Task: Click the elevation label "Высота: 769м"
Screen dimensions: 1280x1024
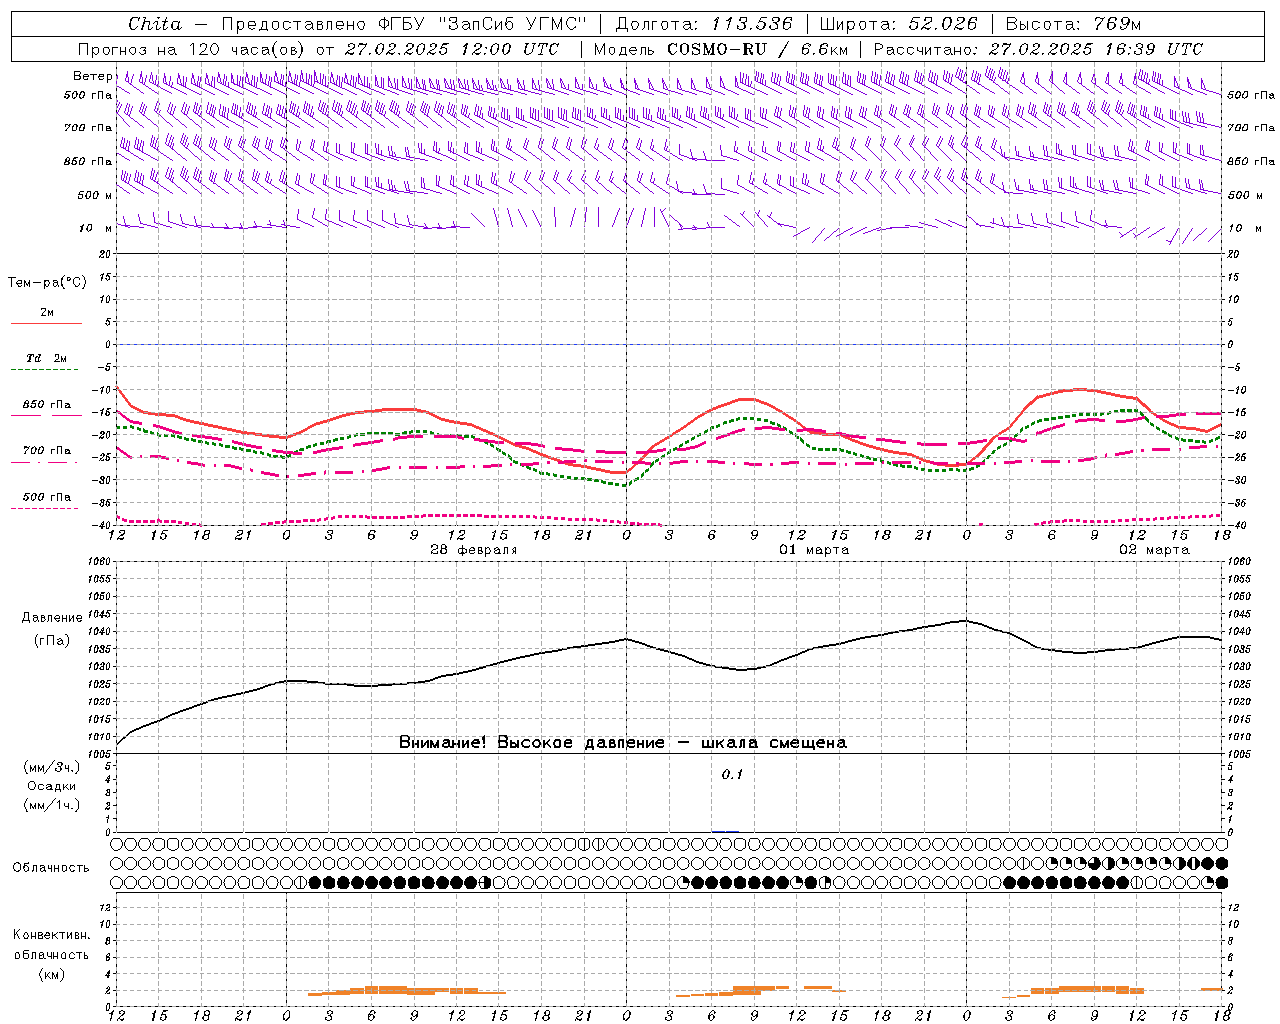Action: [1073, 24]
